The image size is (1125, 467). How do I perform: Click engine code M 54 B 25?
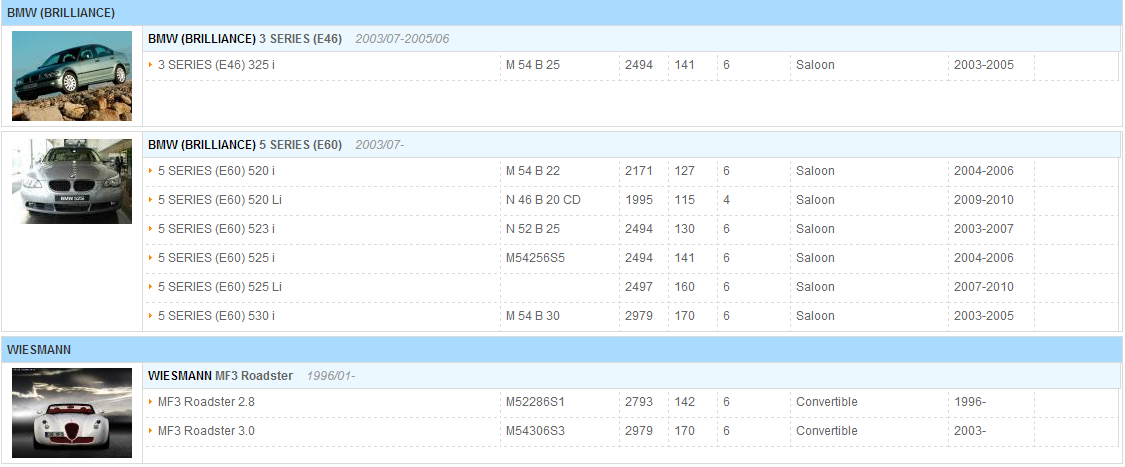pos(532,65)
